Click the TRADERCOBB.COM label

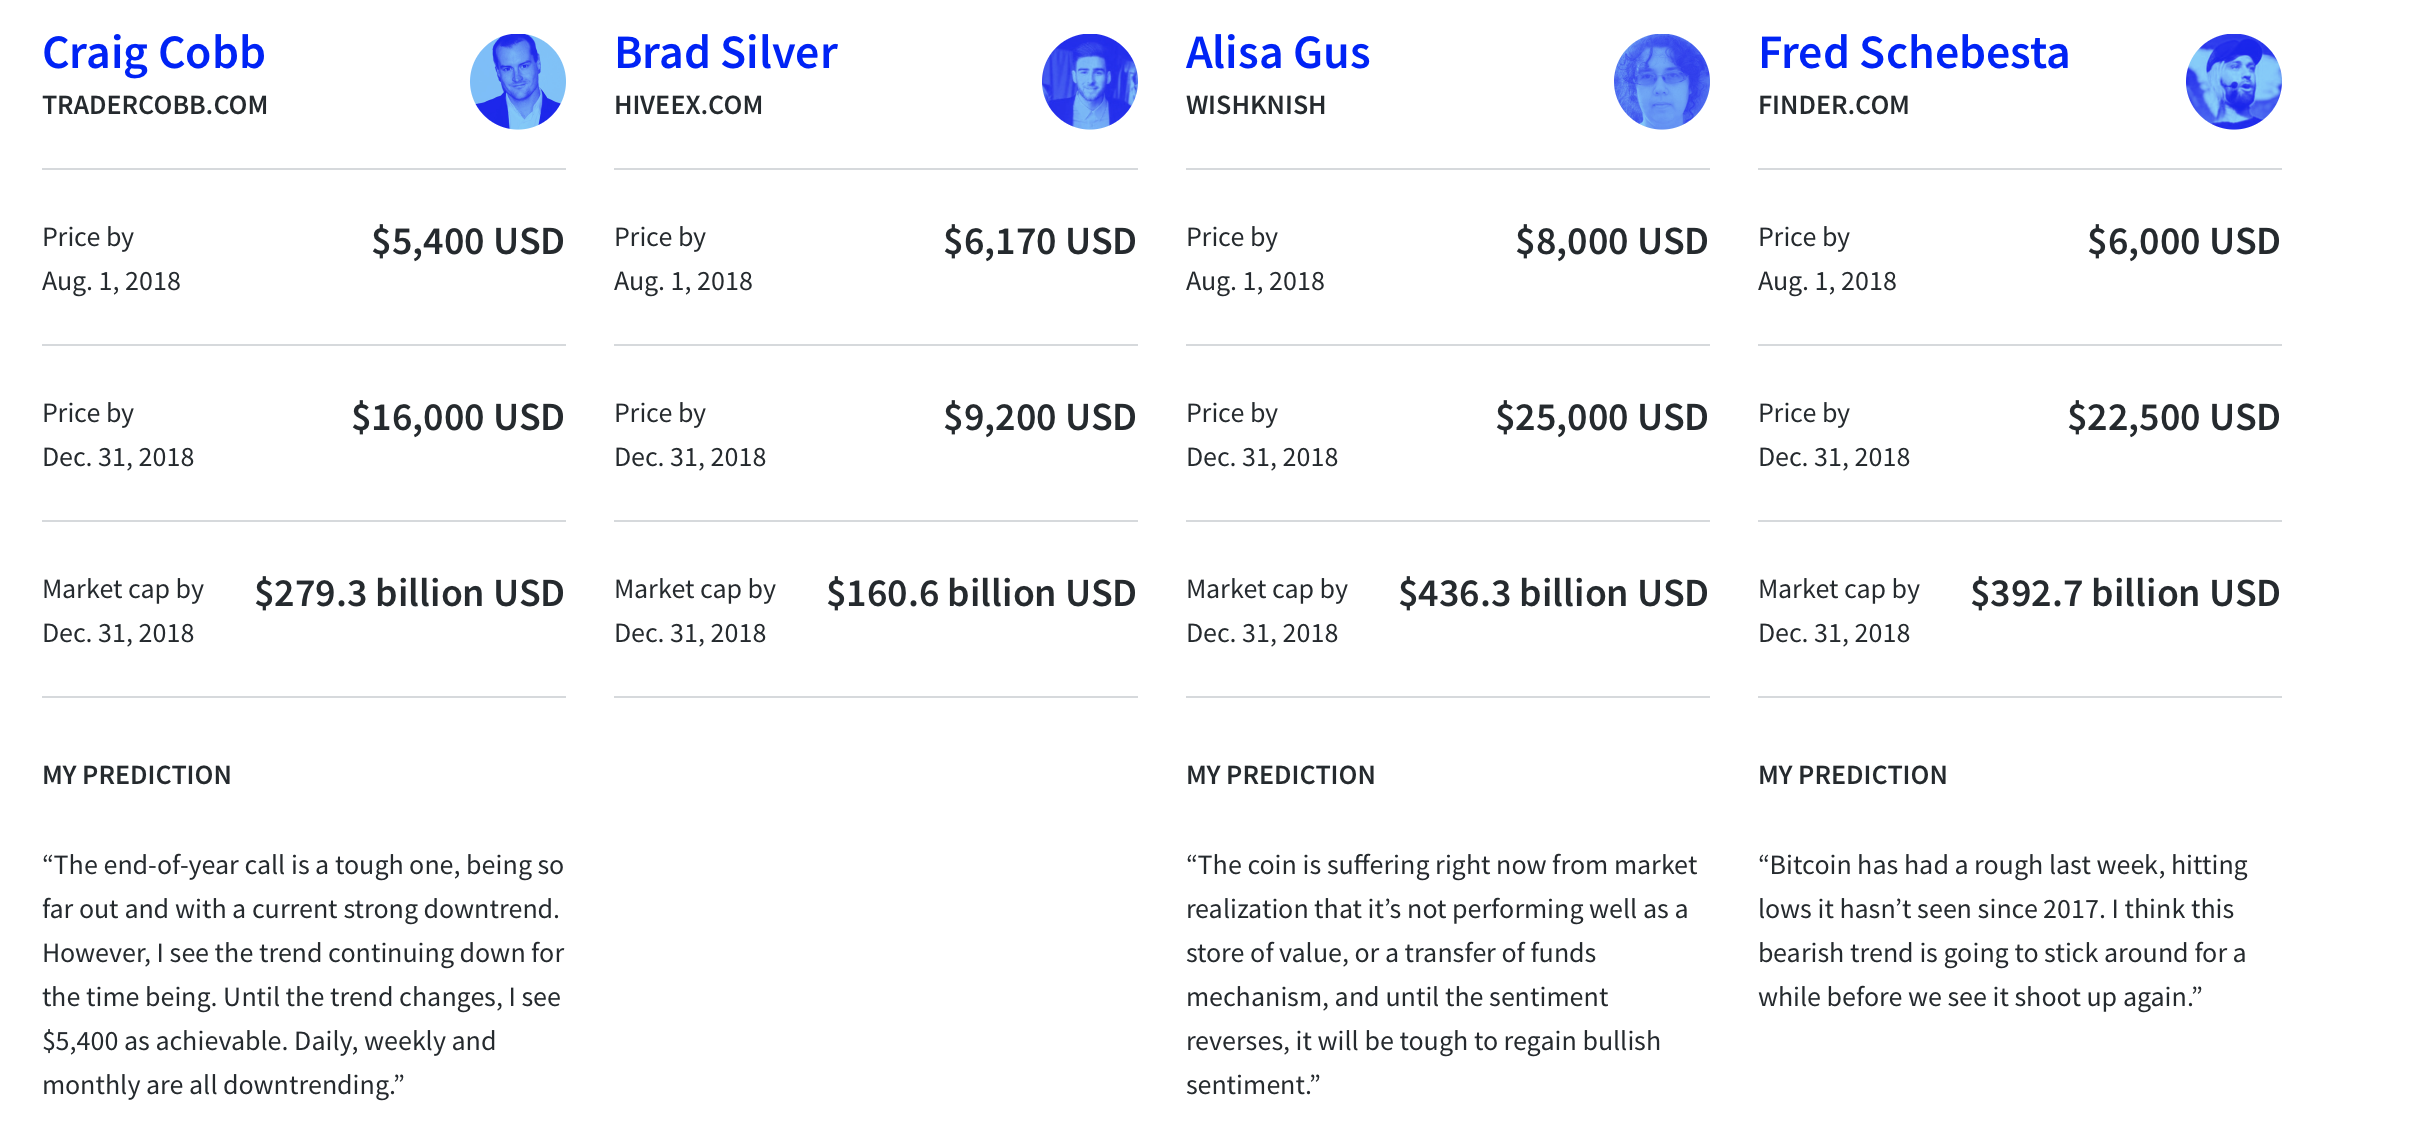coord(155,105)
